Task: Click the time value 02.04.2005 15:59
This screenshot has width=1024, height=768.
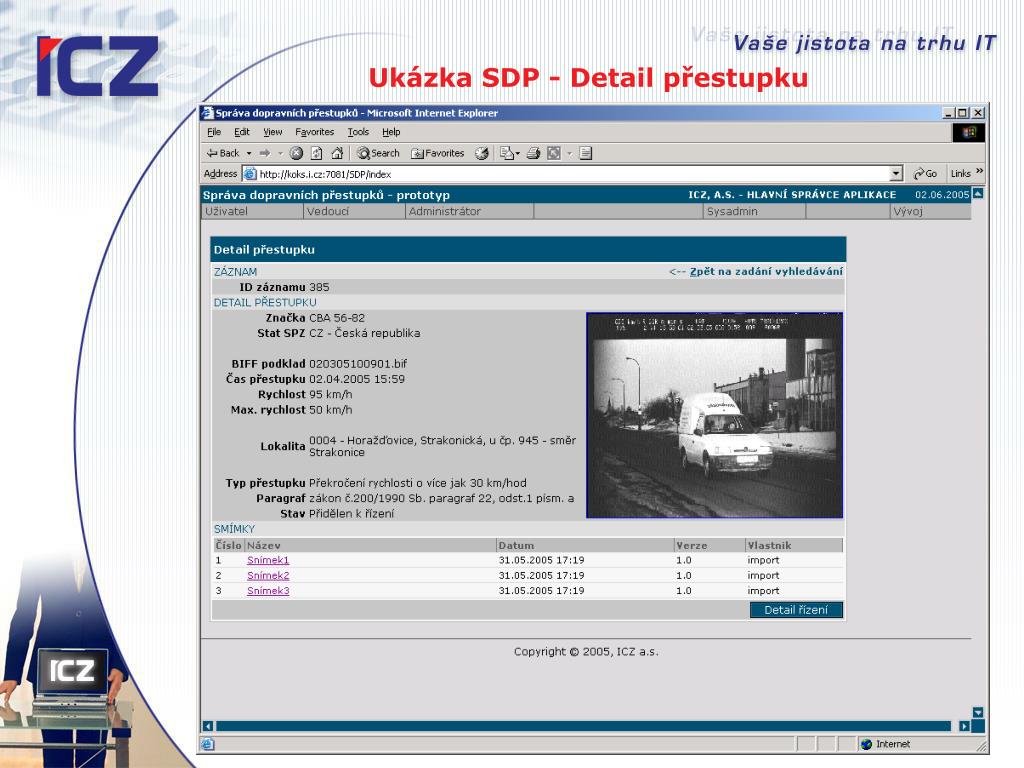Action: pos(357,379)
